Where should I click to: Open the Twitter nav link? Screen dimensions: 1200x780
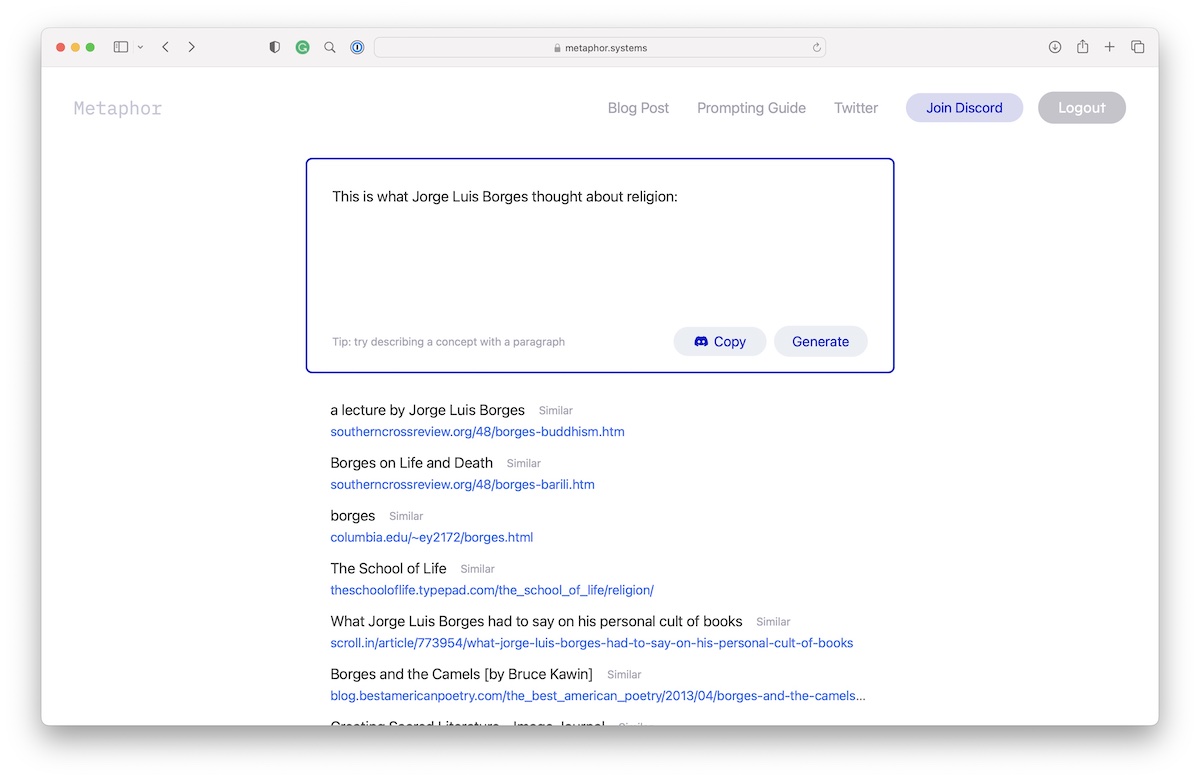(856, 108)
